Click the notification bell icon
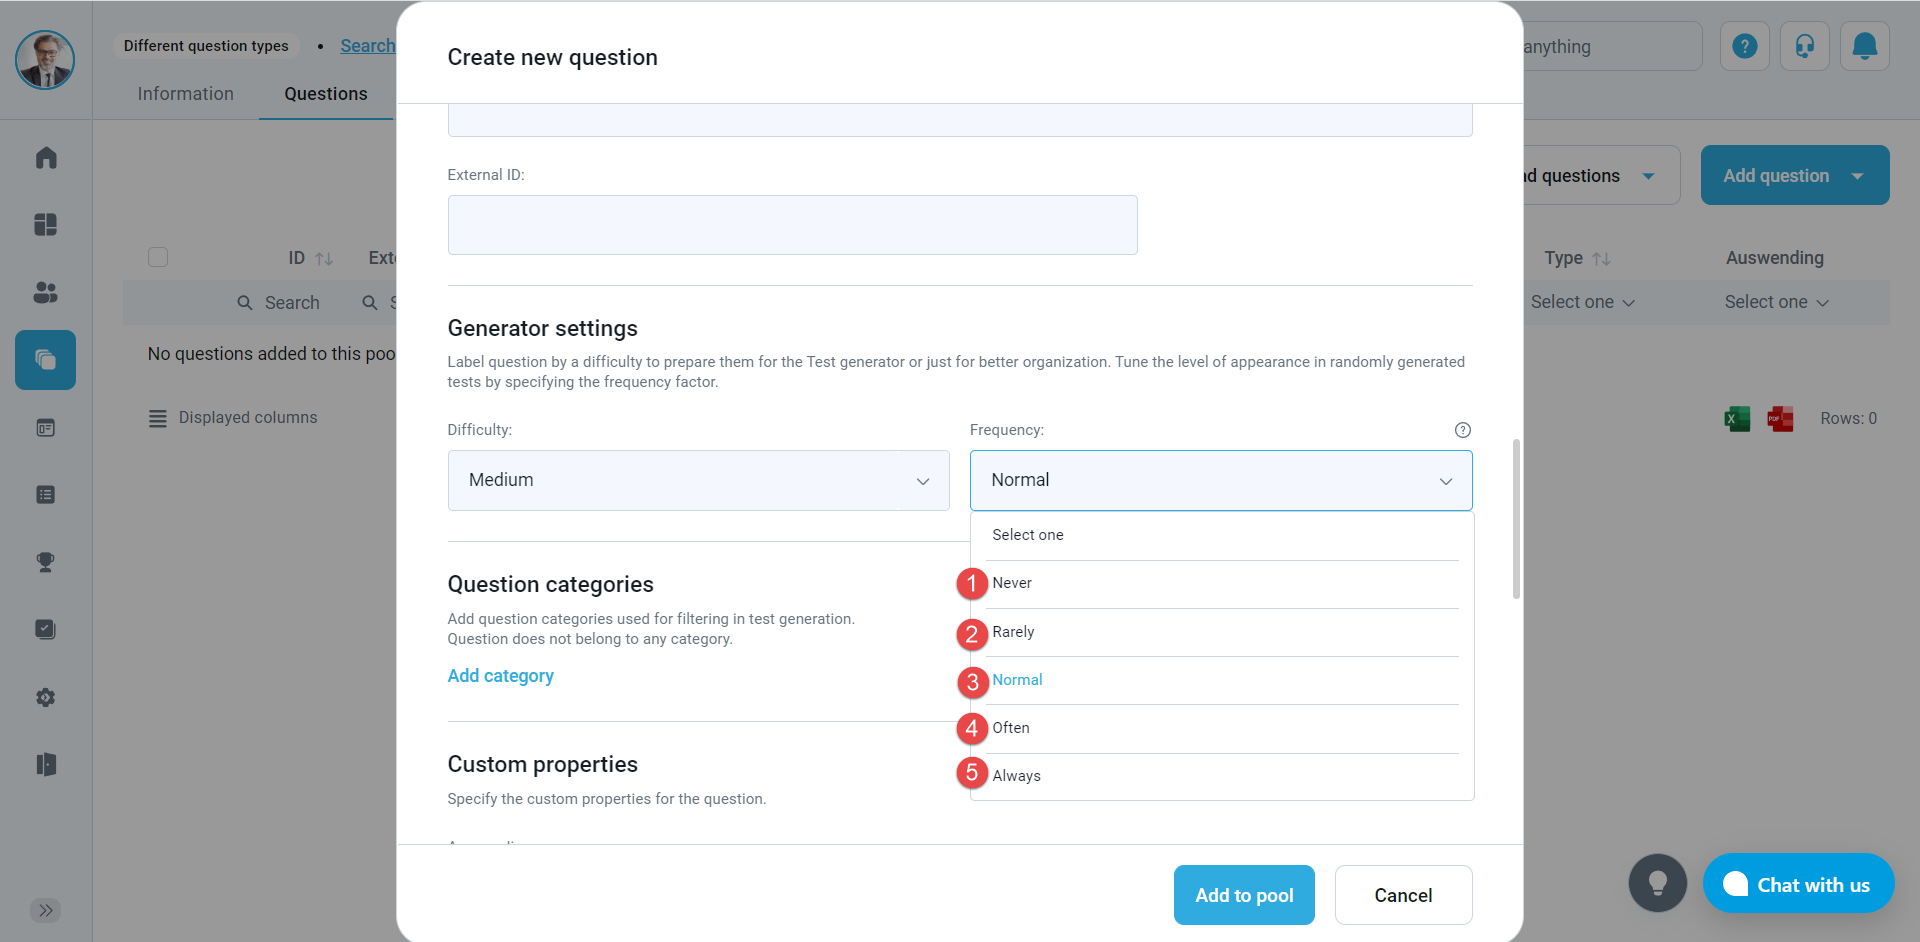 (x=1864, y=47)
